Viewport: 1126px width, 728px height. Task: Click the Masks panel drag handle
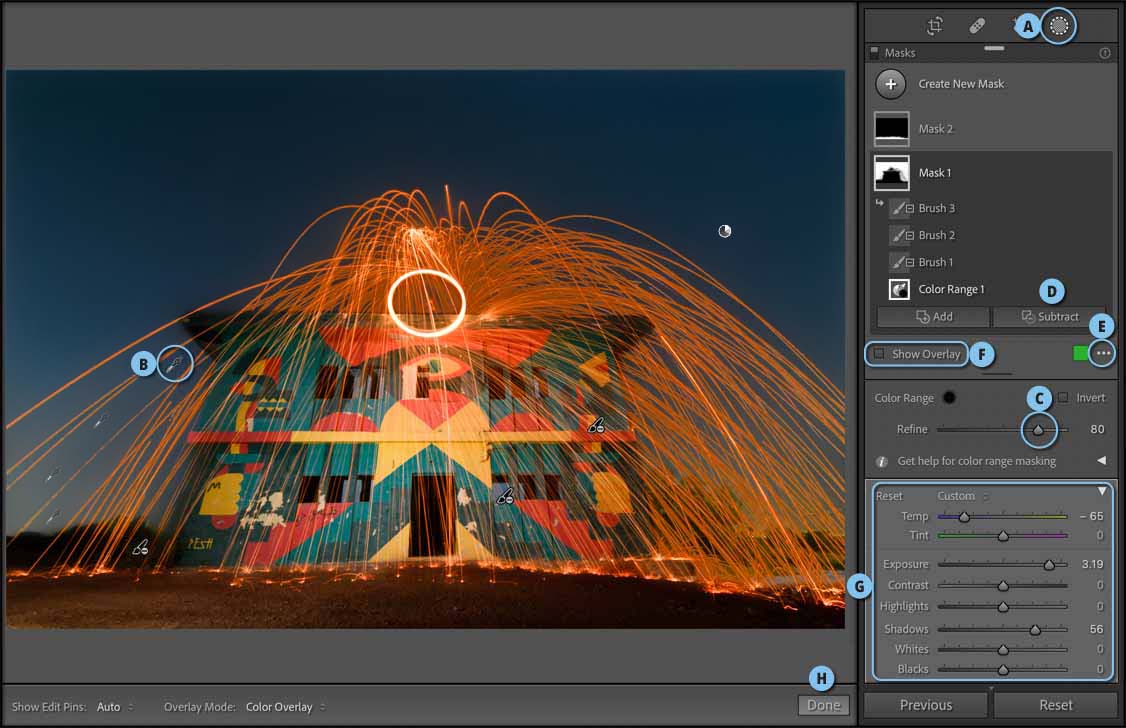(x=995, y=48)
